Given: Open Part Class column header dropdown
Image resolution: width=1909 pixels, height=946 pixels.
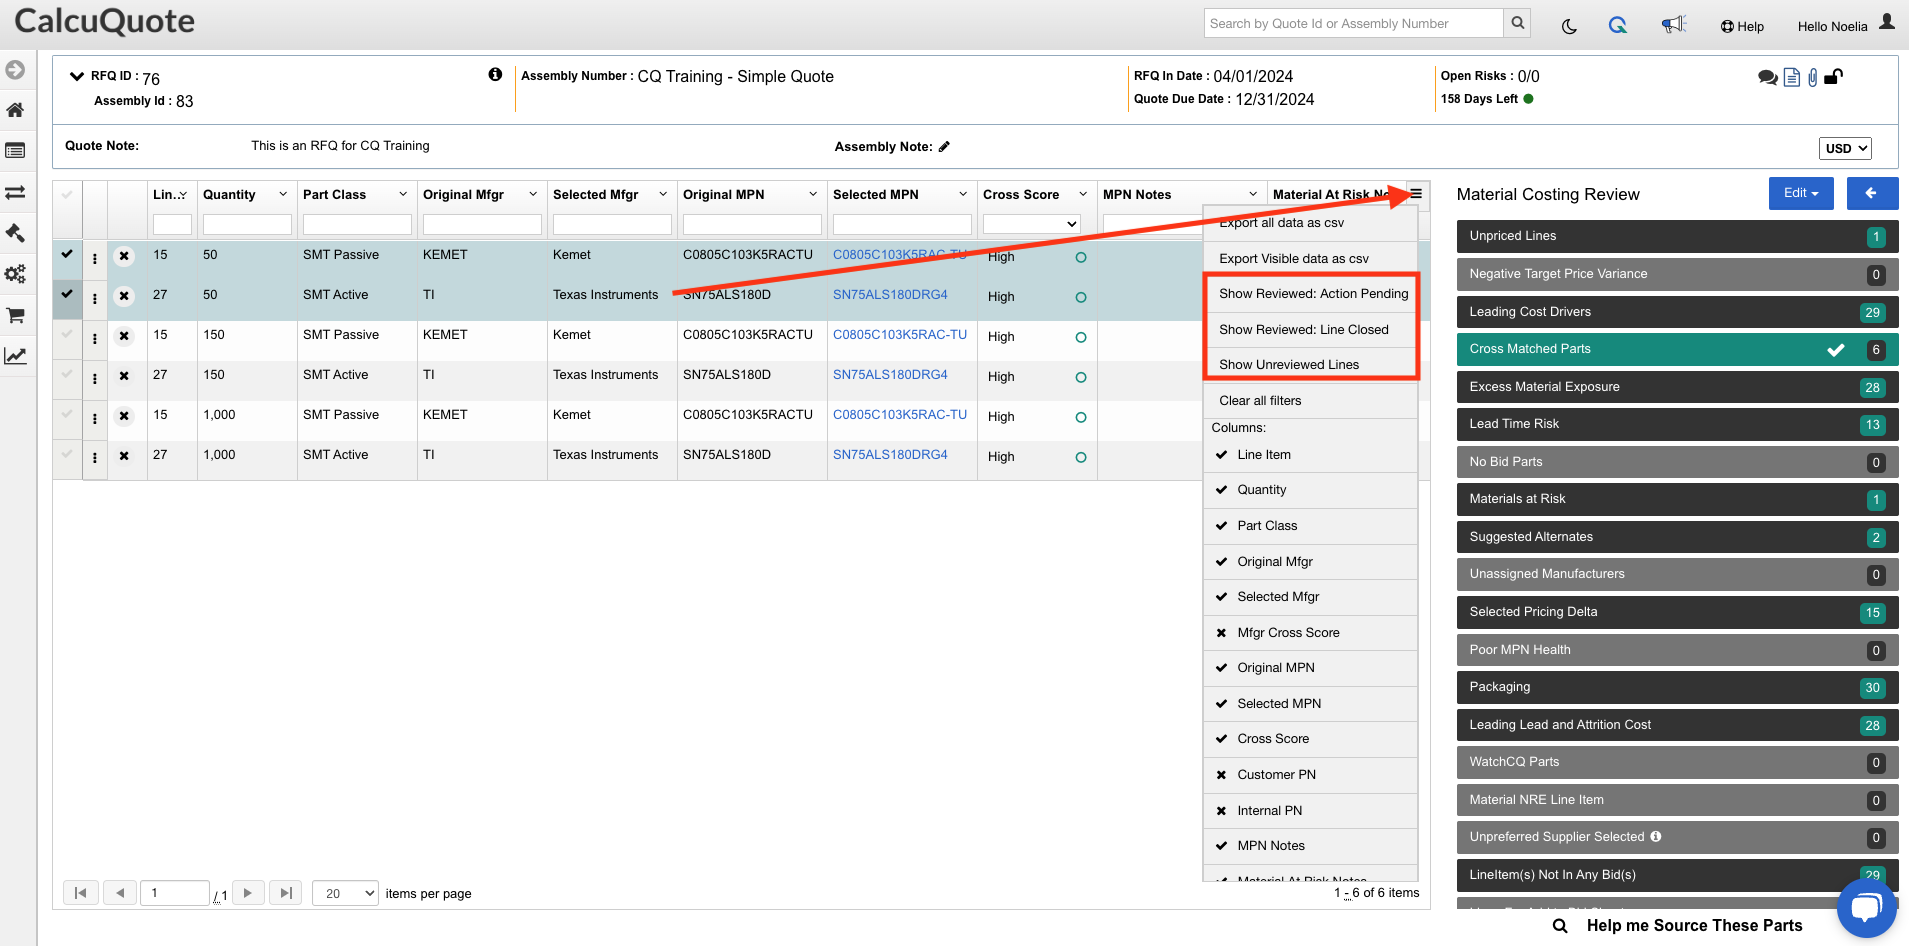Looking at the screenshot, I should pyautogui.click(x=403, y=194).
